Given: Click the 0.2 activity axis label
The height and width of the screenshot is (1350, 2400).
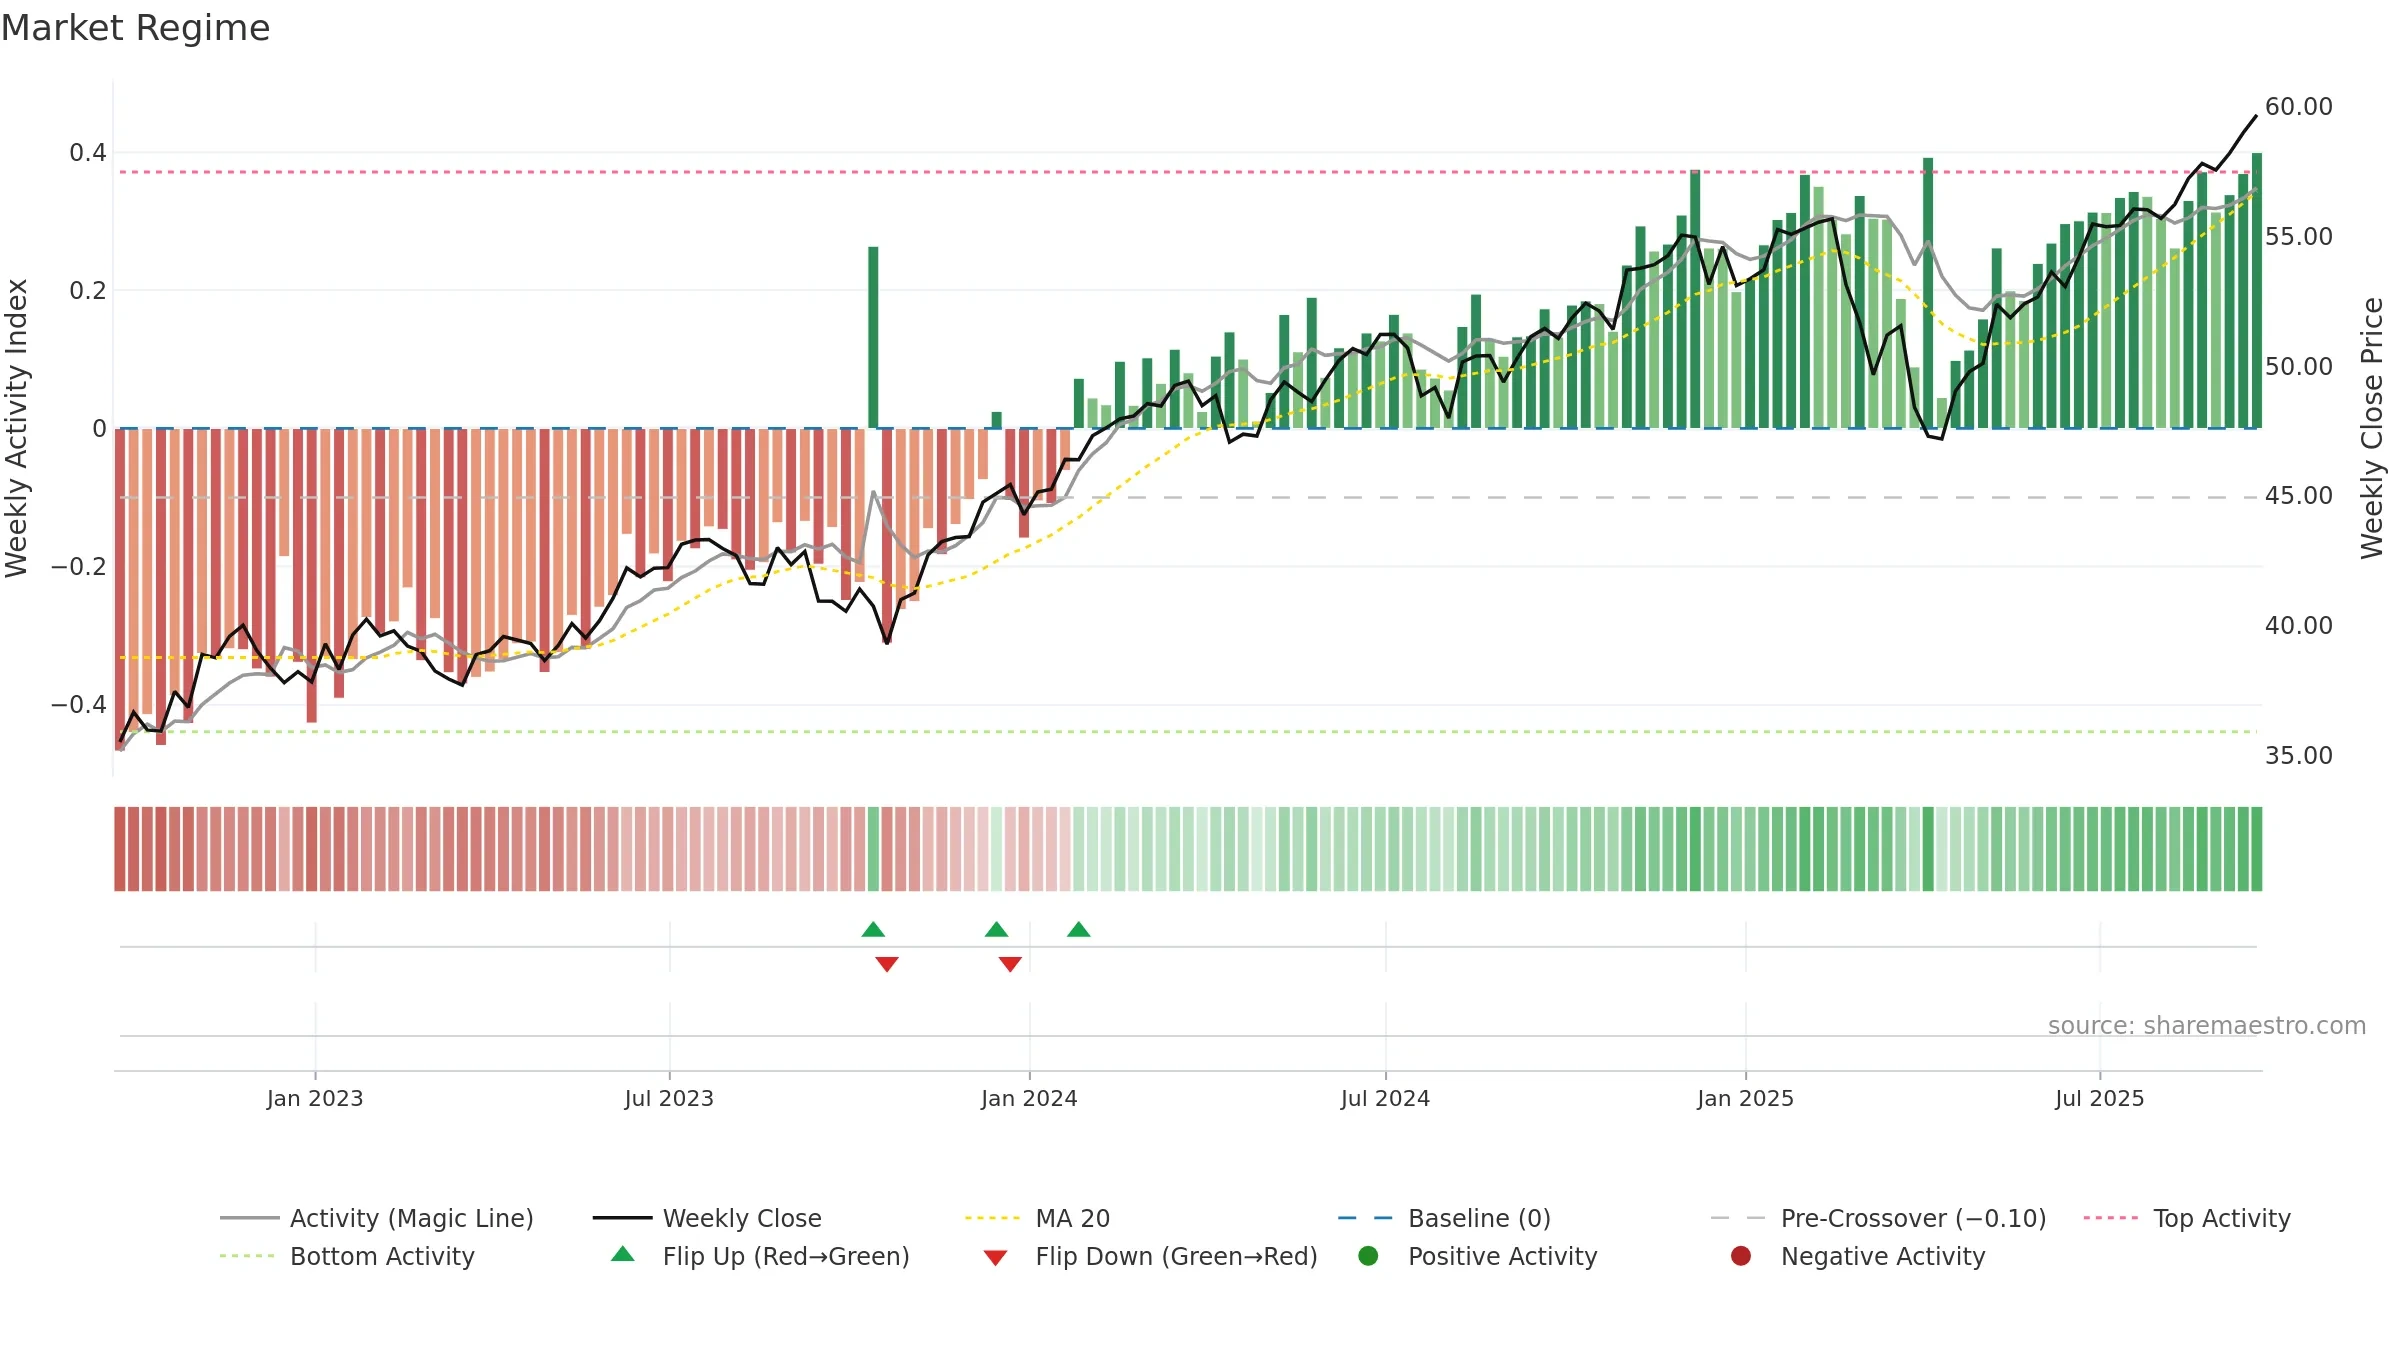Looking at the screenshot, I should point(88,291).
